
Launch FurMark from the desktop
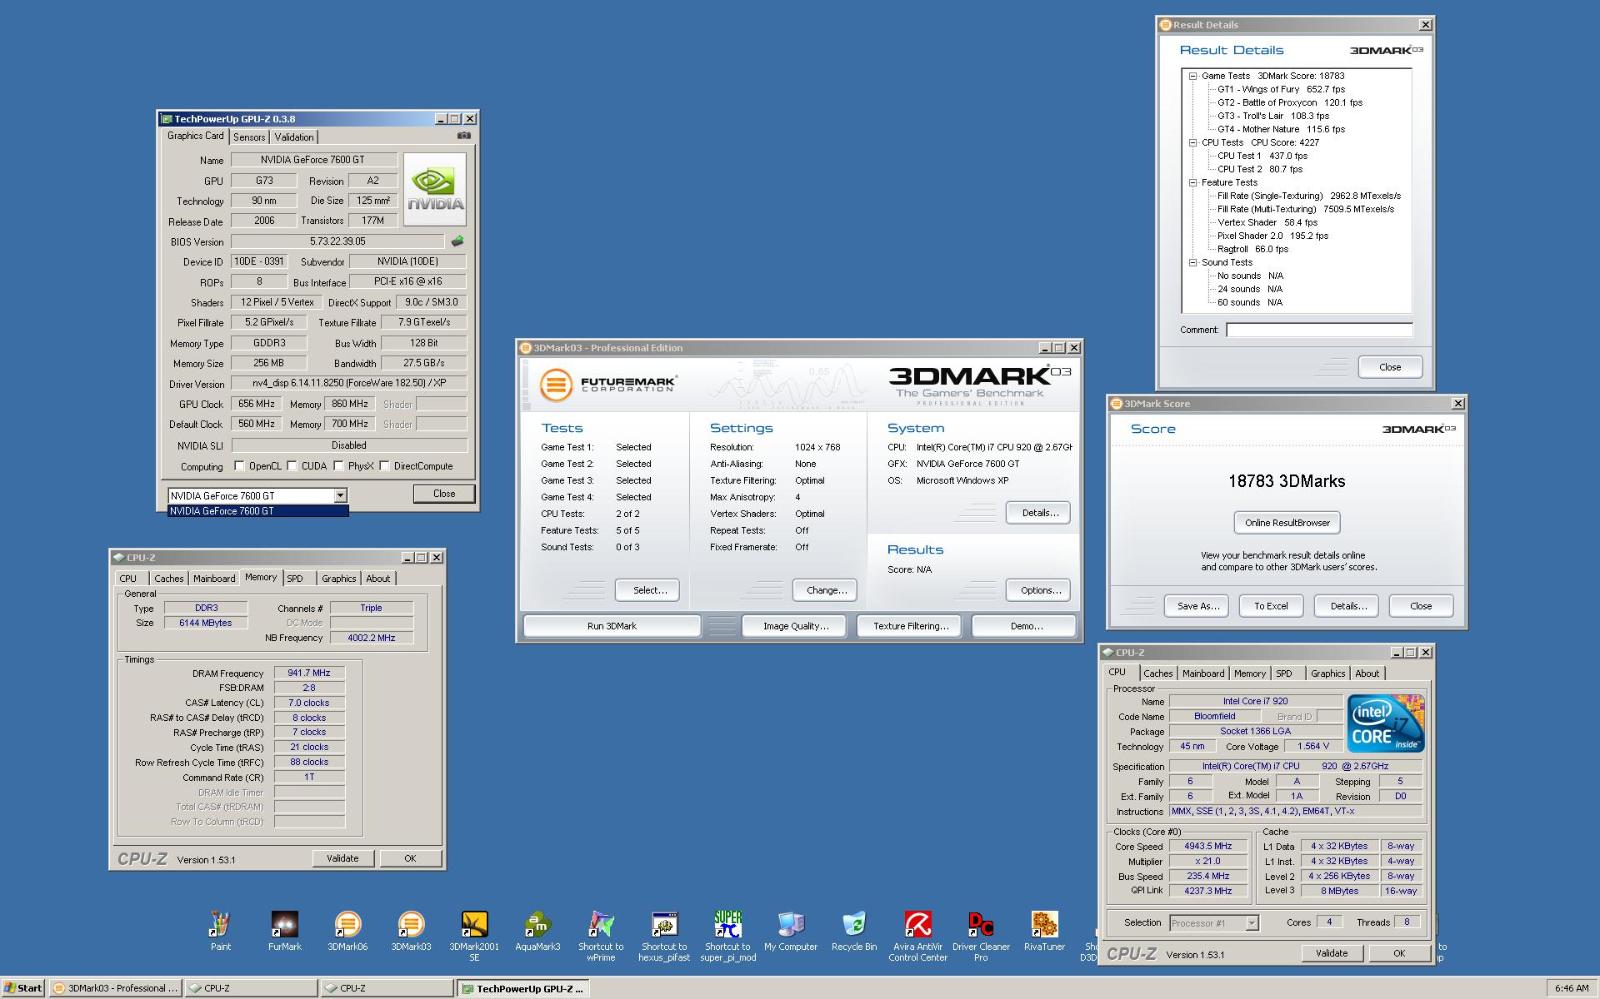pyautogui.click(x=284, y=924)
